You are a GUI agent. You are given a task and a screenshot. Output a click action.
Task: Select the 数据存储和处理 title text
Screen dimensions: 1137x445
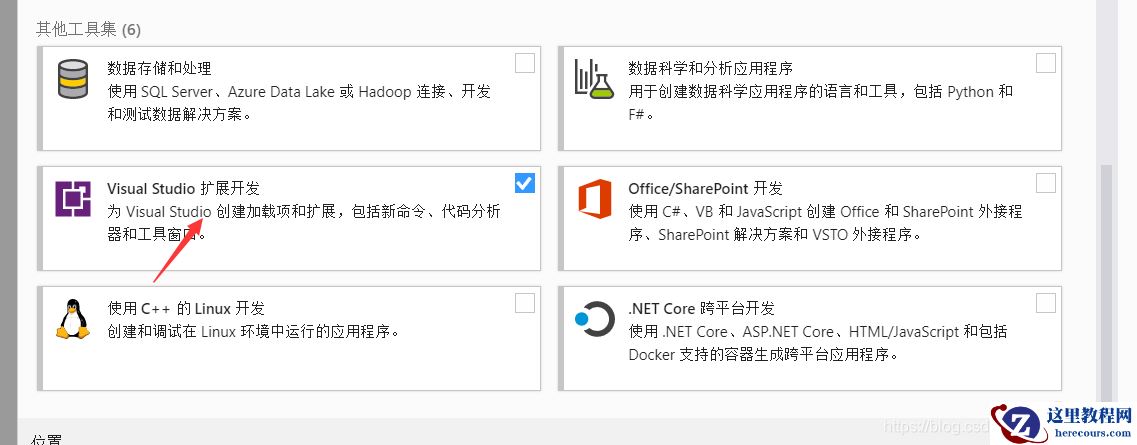[x=159, y=68]
